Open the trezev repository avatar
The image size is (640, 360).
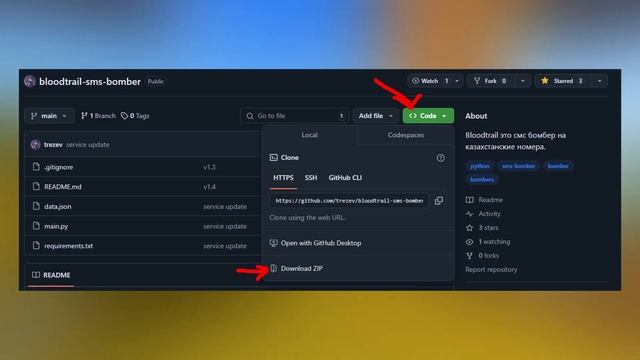pos(30,81)
